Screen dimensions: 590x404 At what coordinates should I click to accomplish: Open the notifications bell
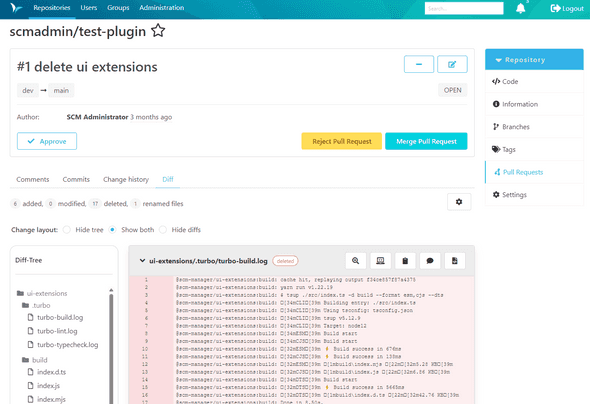click(520, 8)
